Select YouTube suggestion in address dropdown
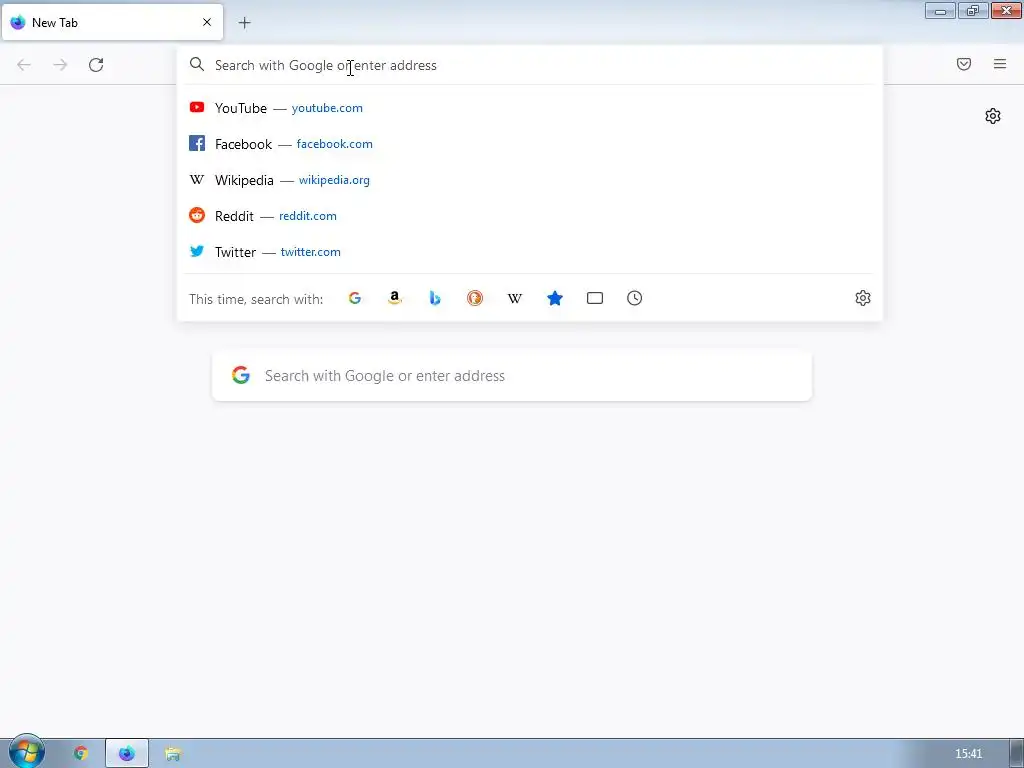The image size is (1024, 768). [530, 108]
